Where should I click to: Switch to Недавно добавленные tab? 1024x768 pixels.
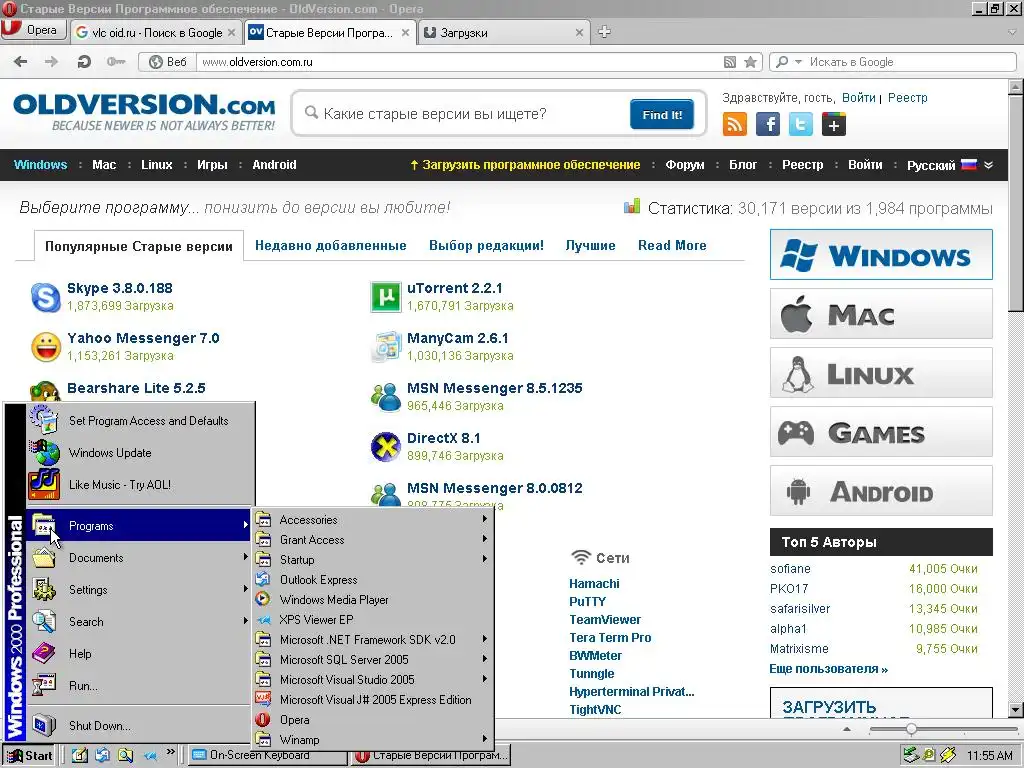pos(330,246)
